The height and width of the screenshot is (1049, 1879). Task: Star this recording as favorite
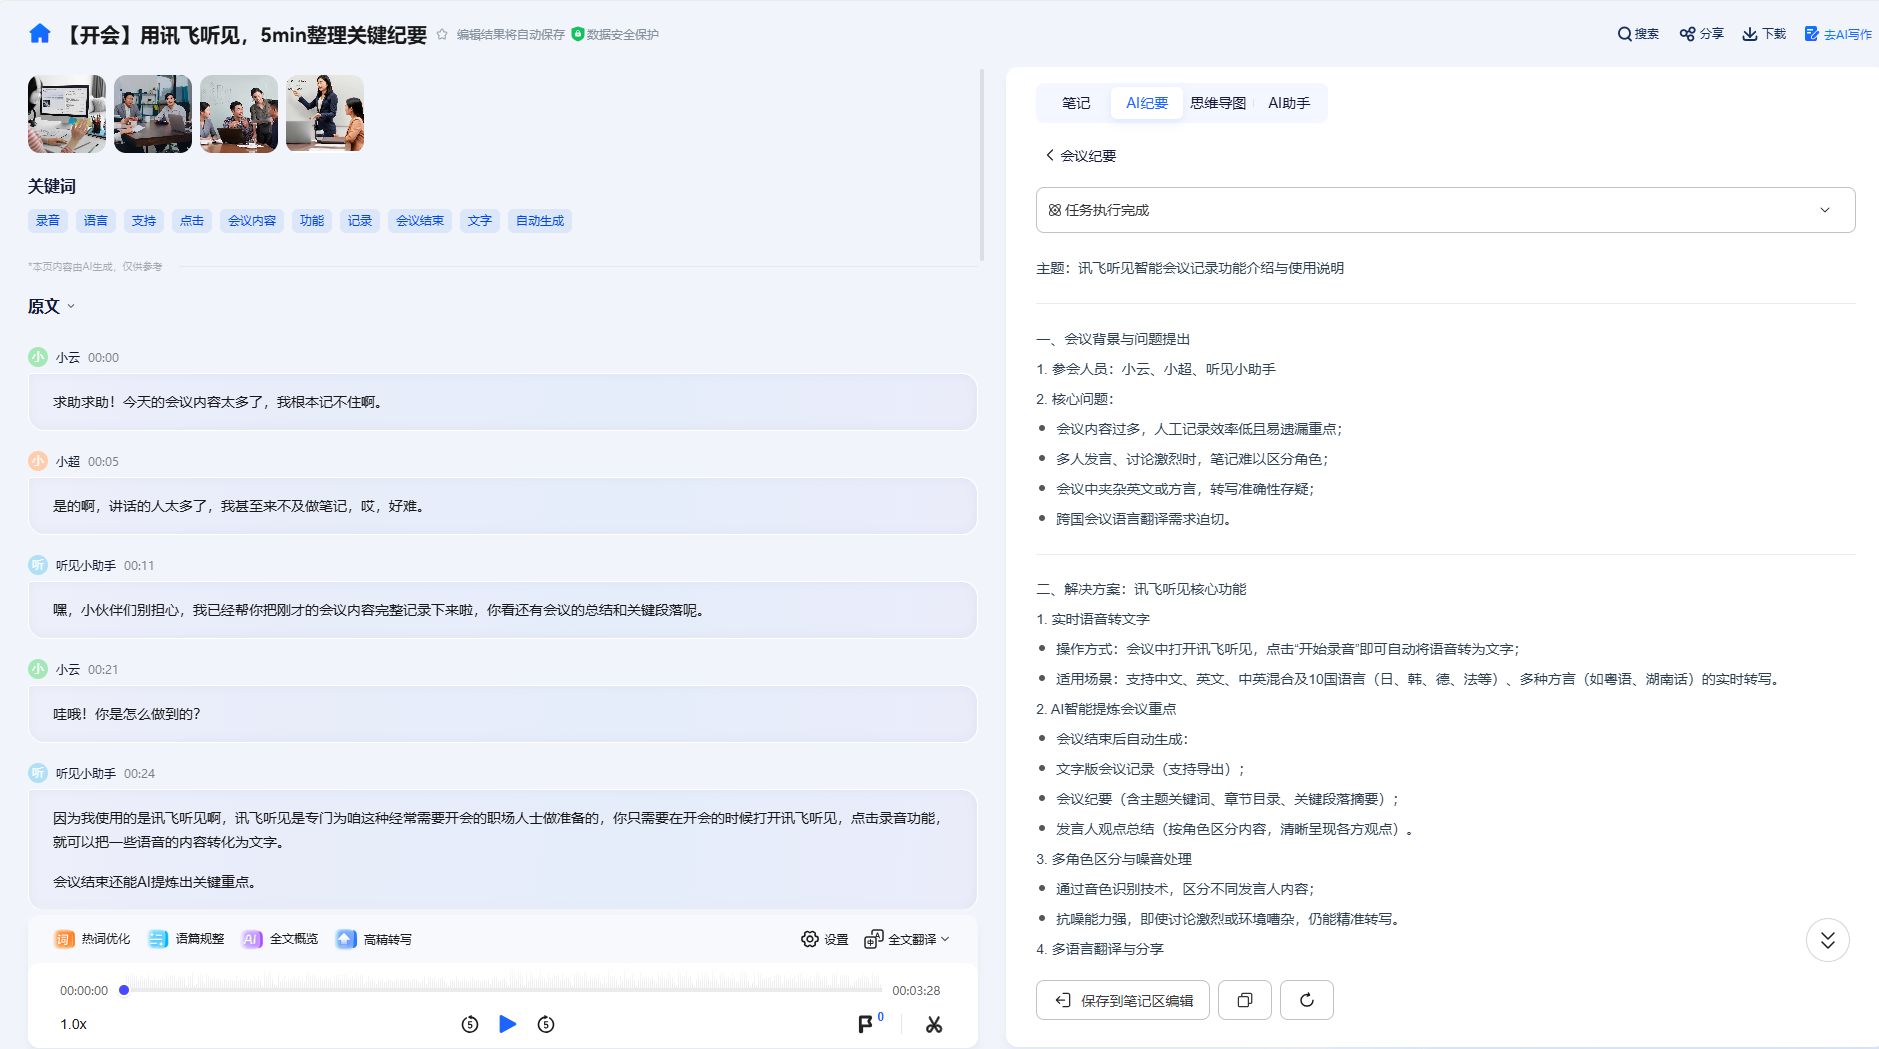pyautogui.click(x=442, y=34)
